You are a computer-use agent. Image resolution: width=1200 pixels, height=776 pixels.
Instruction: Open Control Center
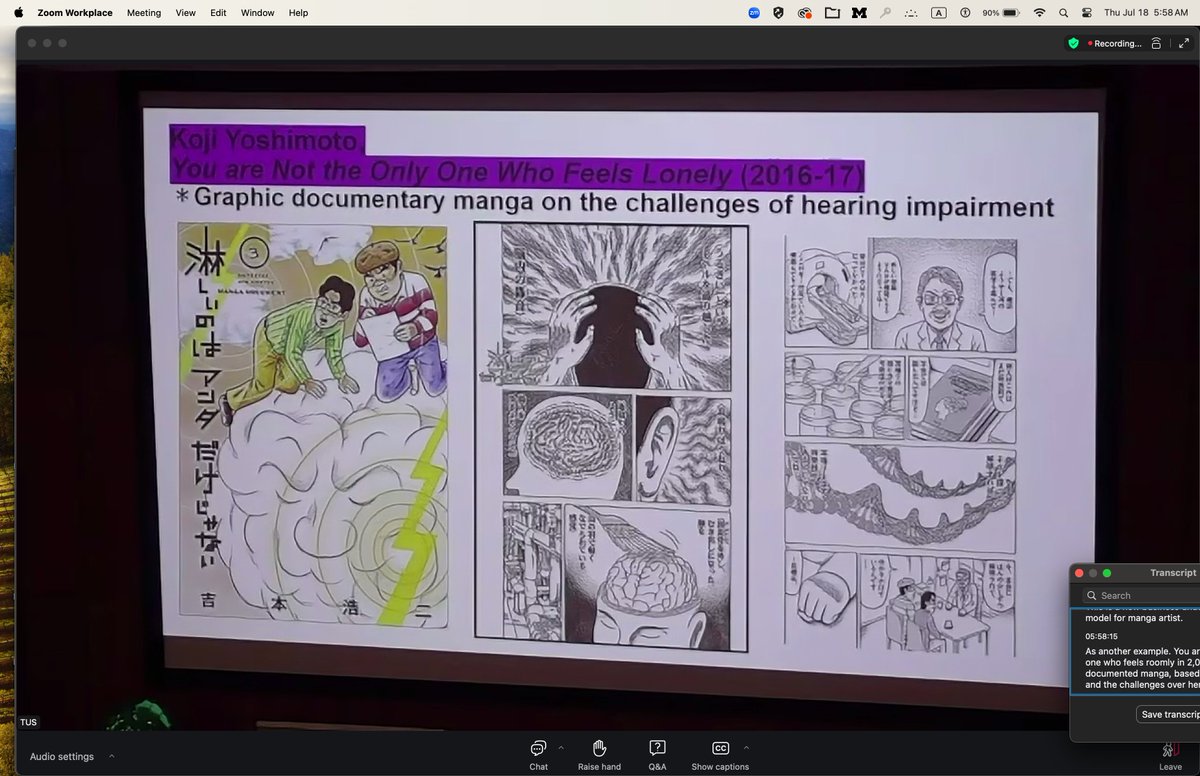(1087, 13)
